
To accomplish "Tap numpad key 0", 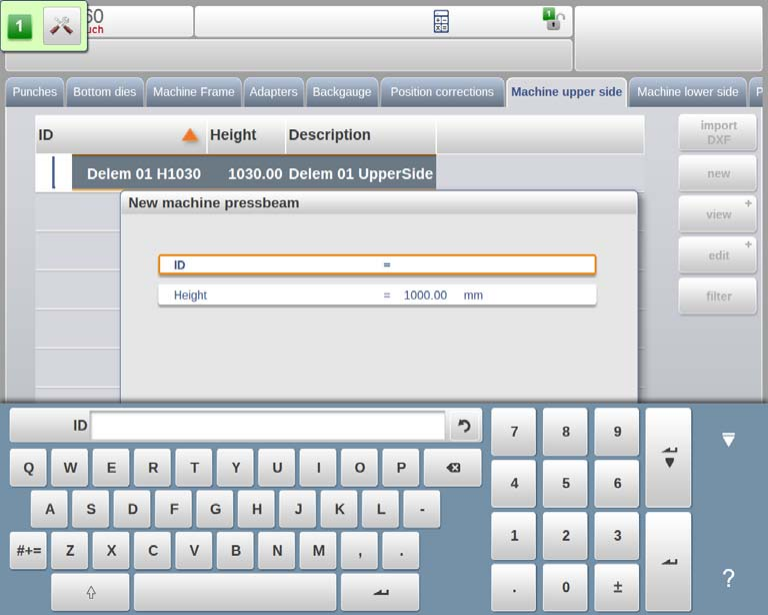I will [565, 587].
